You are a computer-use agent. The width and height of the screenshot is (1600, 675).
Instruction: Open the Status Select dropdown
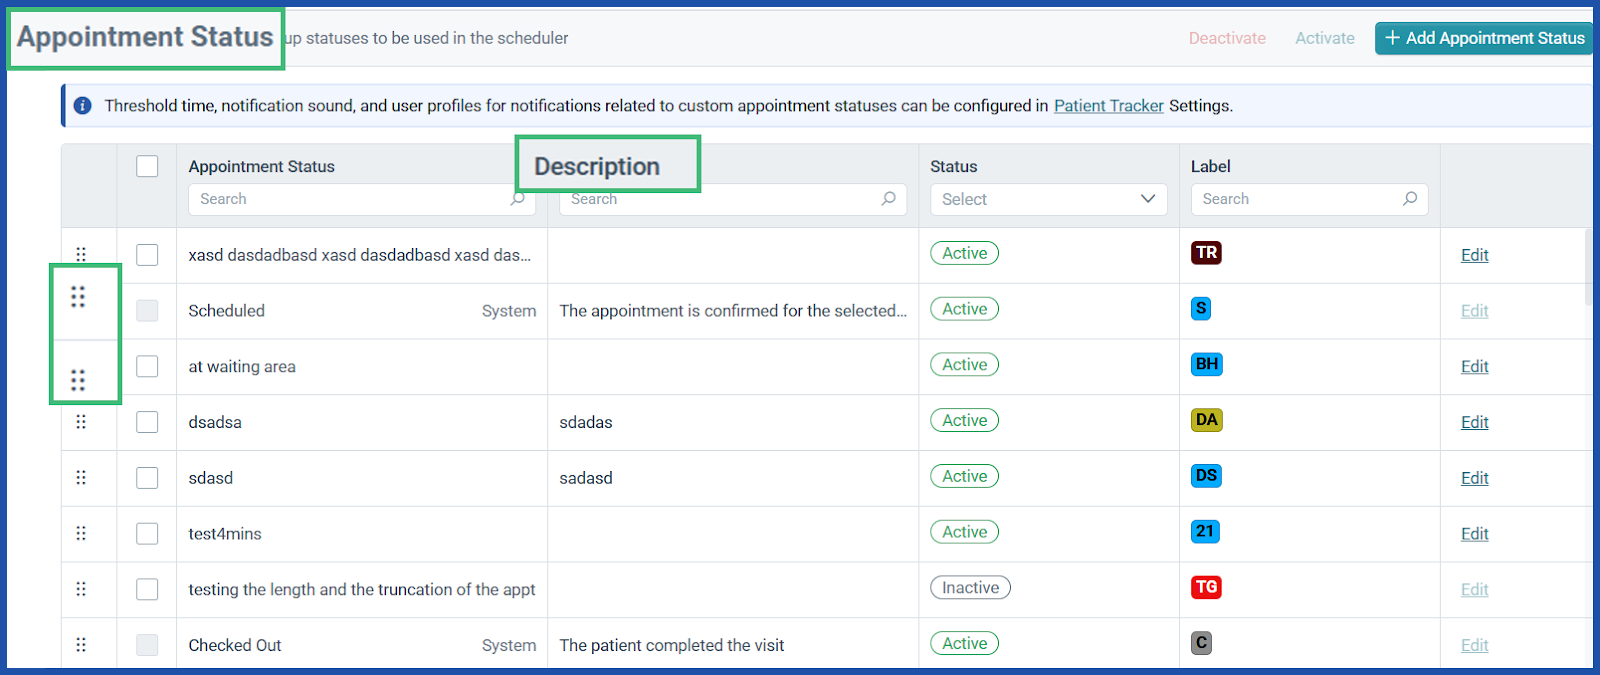click(1047, 199)
